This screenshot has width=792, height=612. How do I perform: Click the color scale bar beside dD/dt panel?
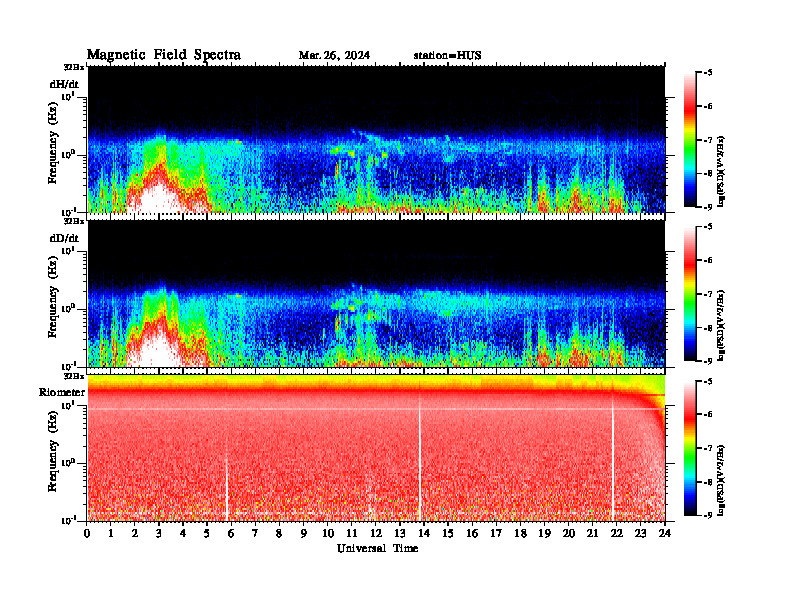pos(690,294)
